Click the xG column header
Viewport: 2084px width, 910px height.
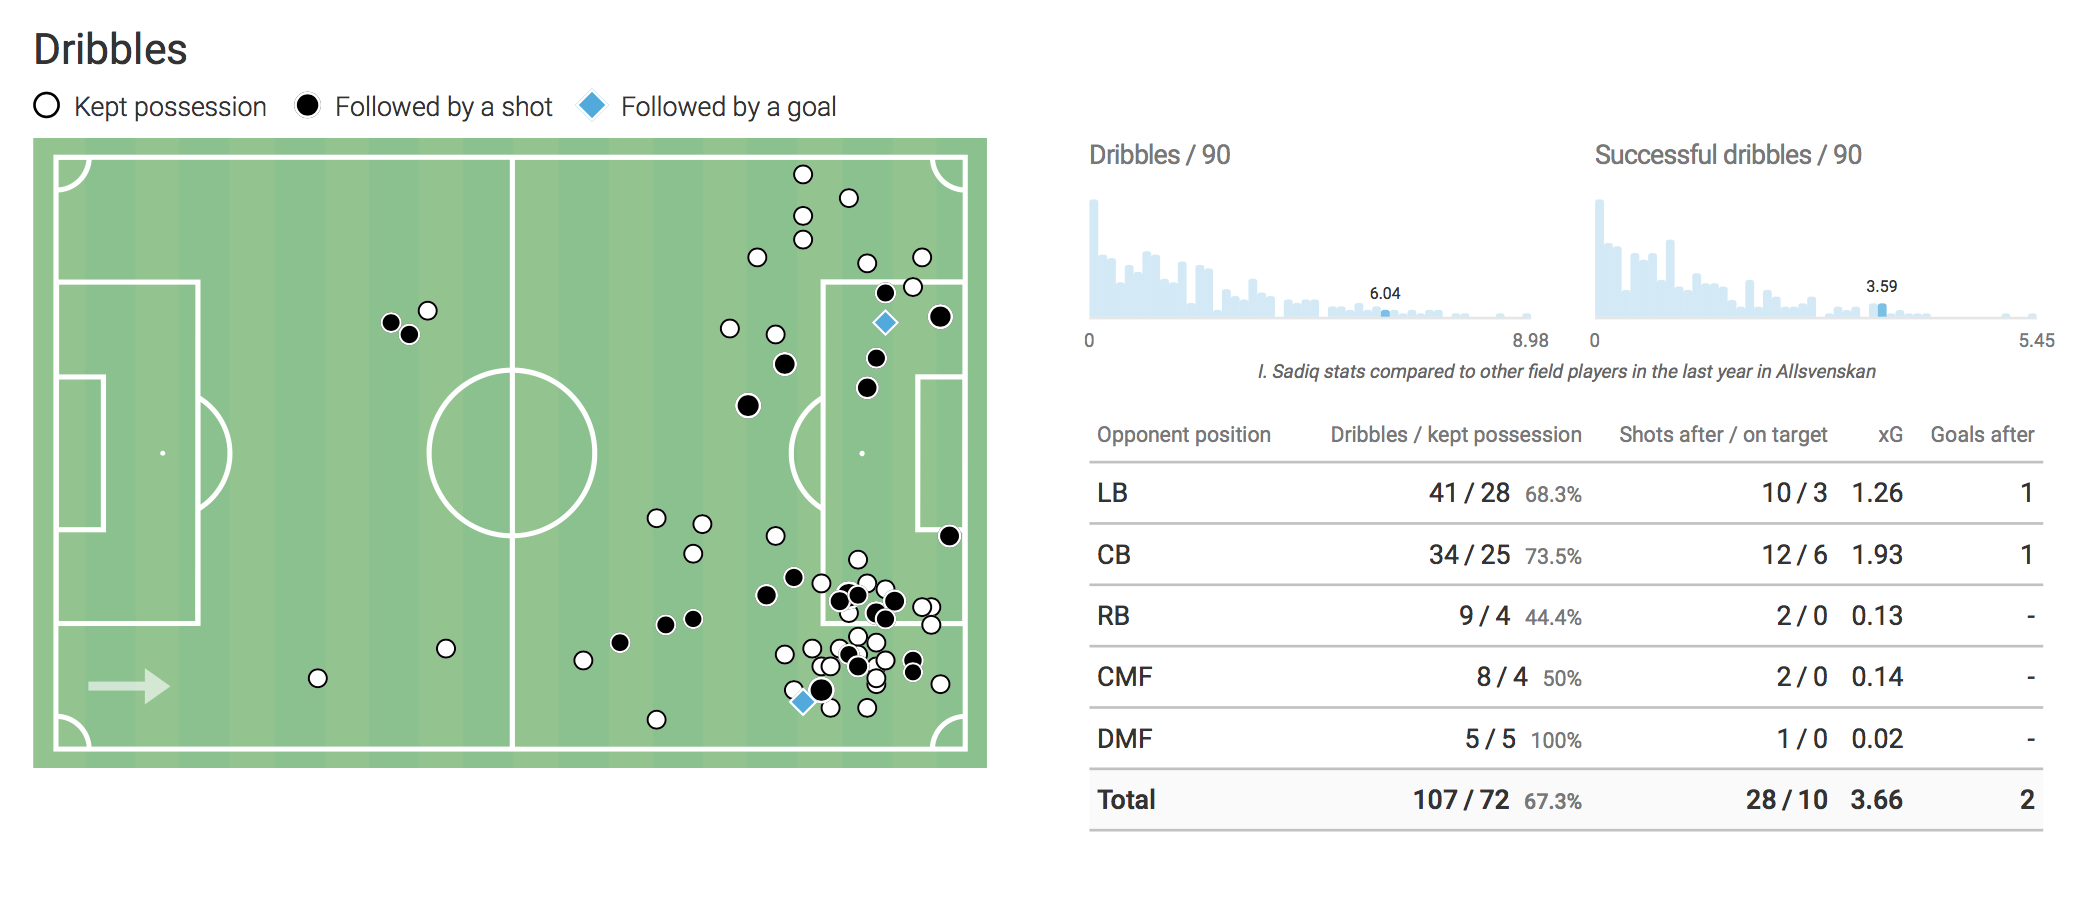pos(1889,435)
